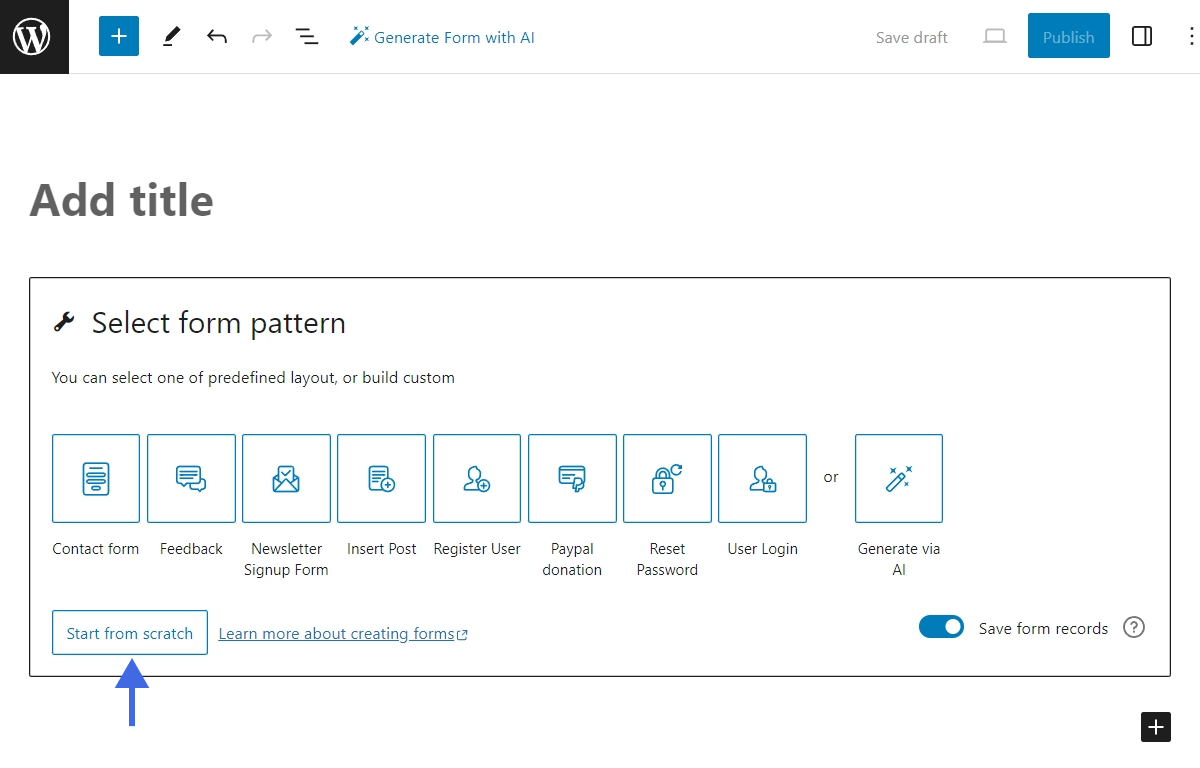1200x768 pixels.
Task: Click Start from scratch
Action: (129, 632)
